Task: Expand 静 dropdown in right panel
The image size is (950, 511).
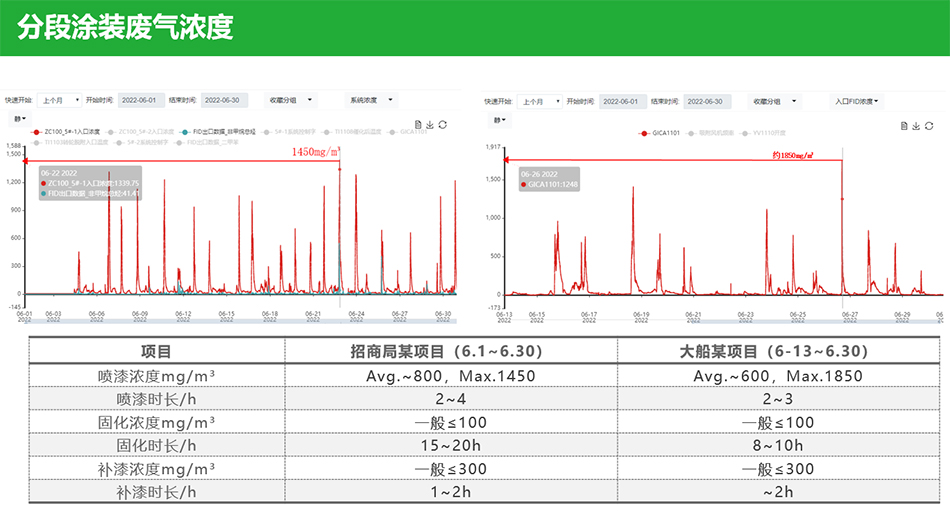Action: pos(500,120)
